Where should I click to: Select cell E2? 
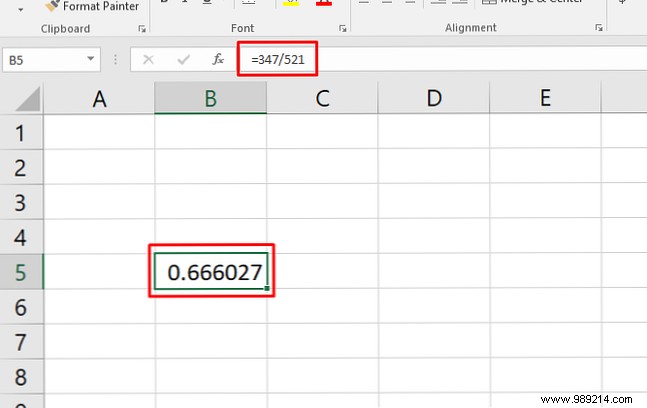(545, 167)
